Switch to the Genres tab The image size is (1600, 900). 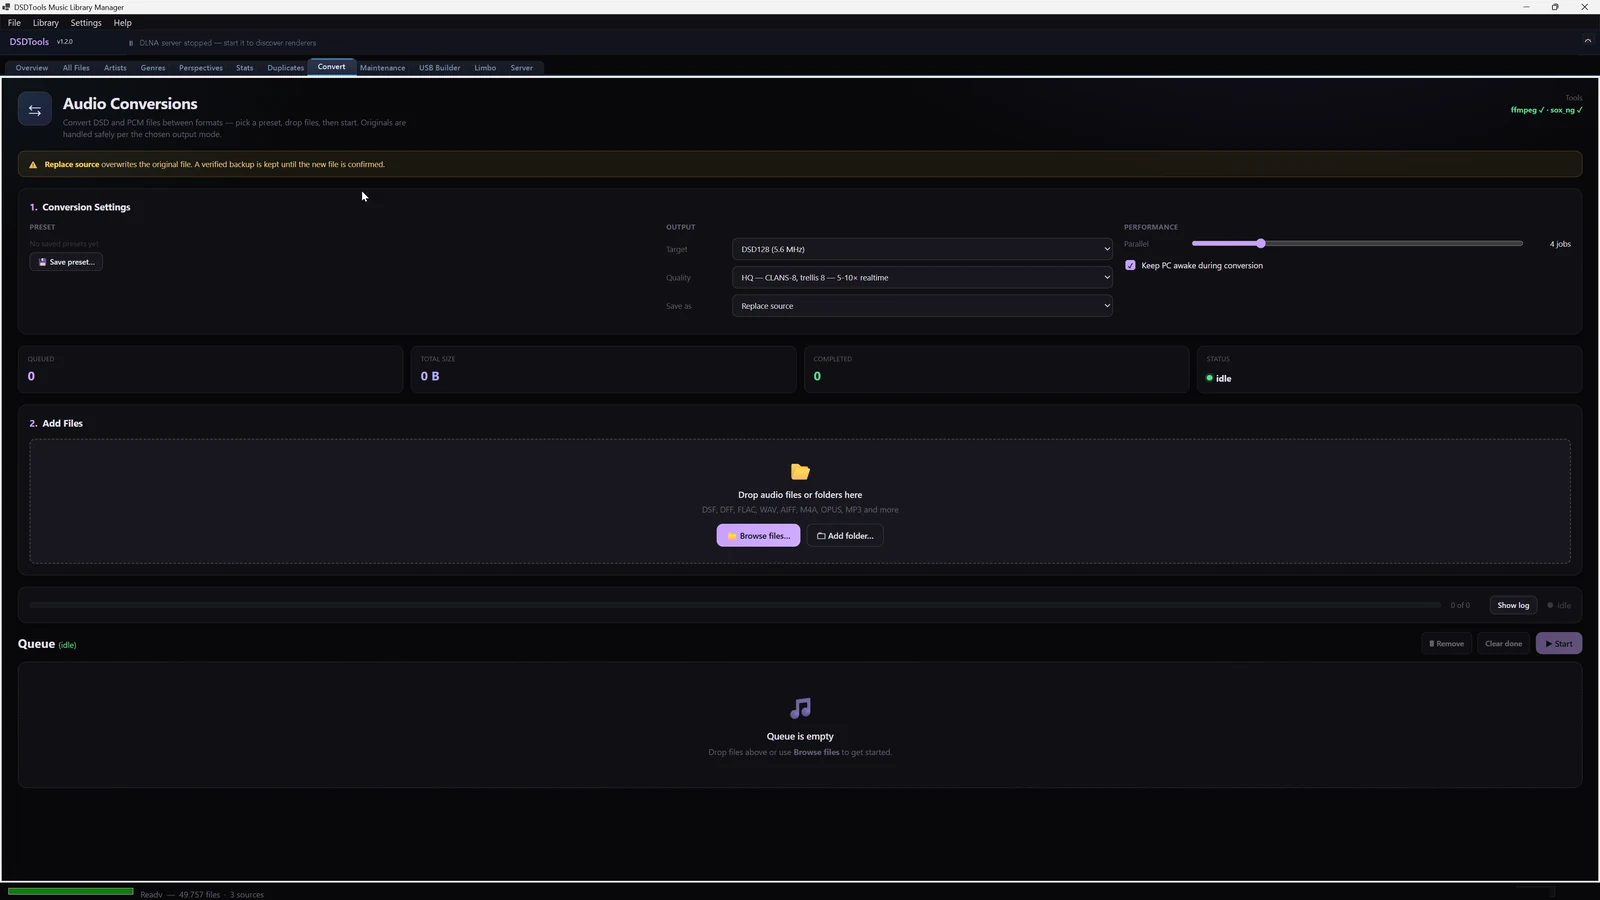[x=153, y=68]
